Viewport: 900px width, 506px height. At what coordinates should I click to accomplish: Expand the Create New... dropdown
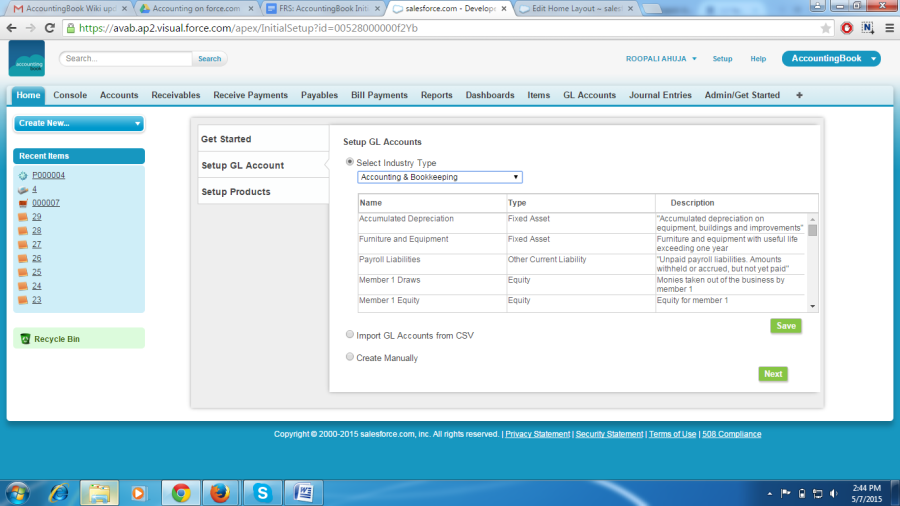79,123
